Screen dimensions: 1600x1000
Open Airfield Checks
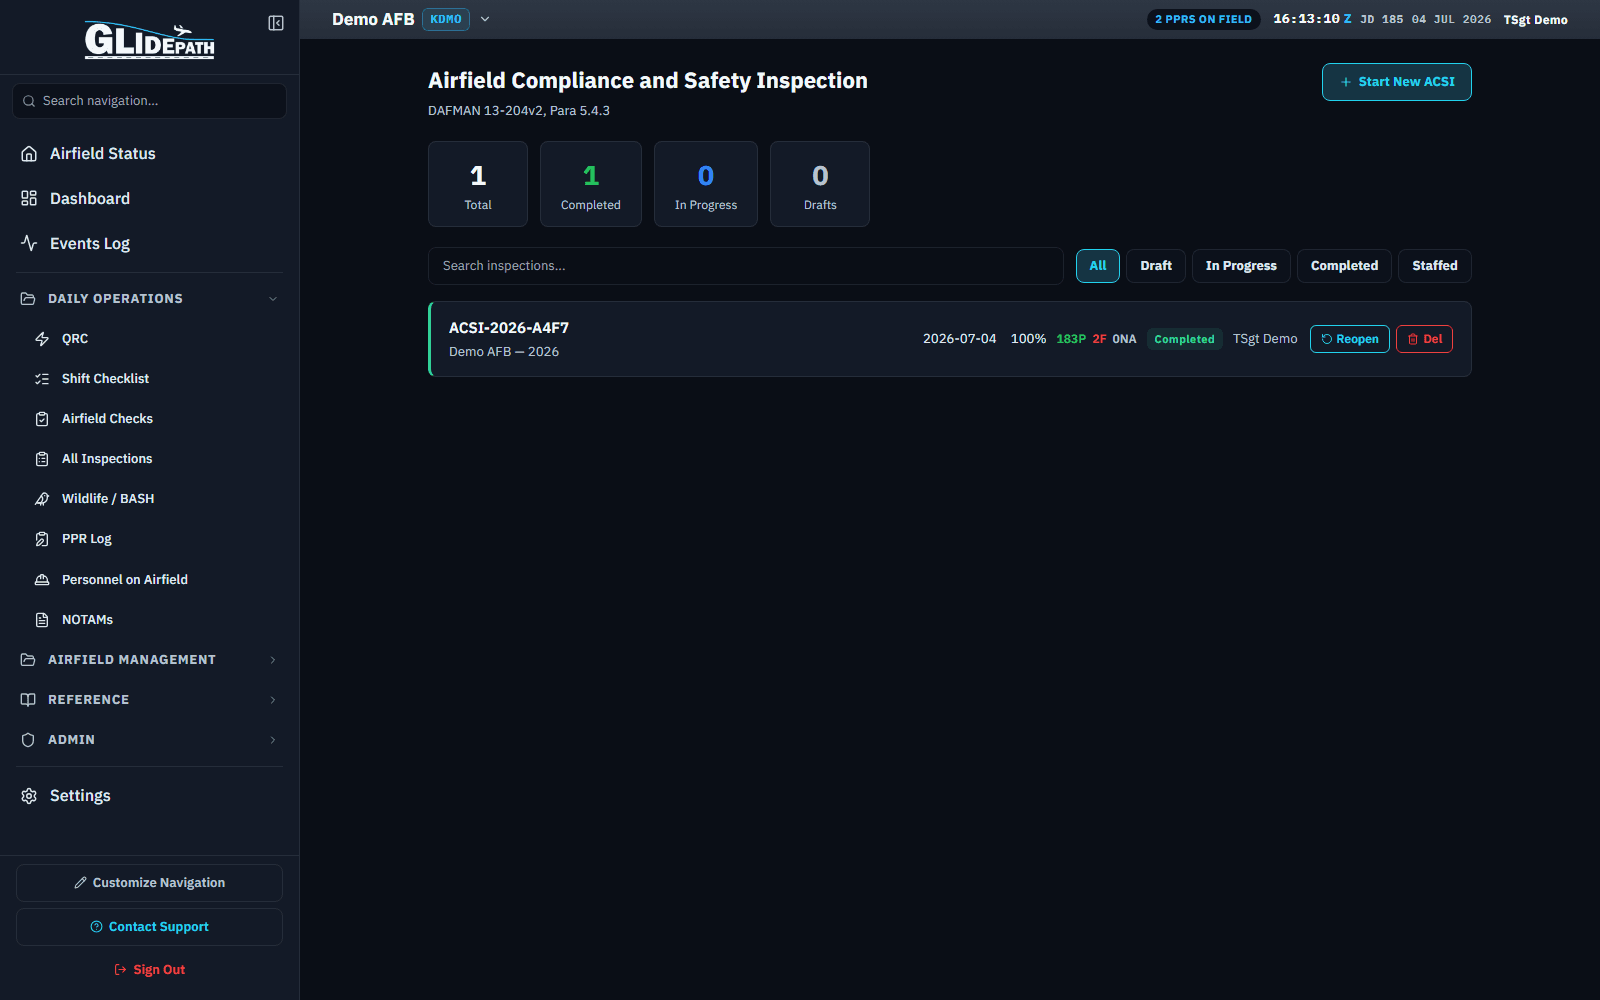click(x=149, y=419)
